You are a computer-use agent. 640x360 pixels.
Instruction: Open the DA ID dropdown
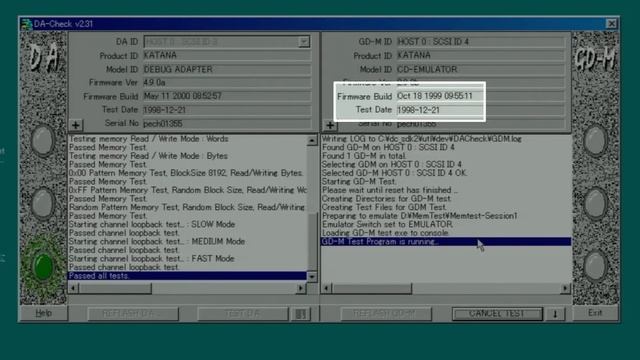tap(304, 42)
